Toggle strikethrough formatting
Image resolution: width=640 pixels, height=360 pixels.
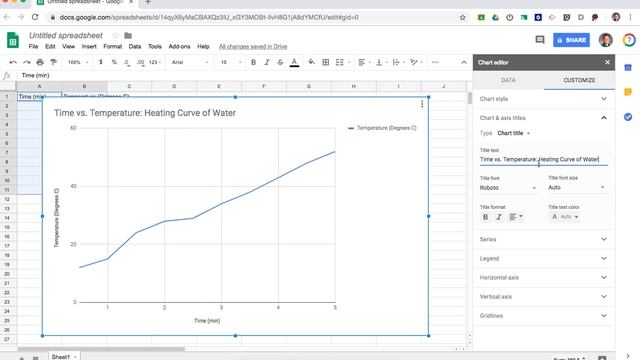280,62
